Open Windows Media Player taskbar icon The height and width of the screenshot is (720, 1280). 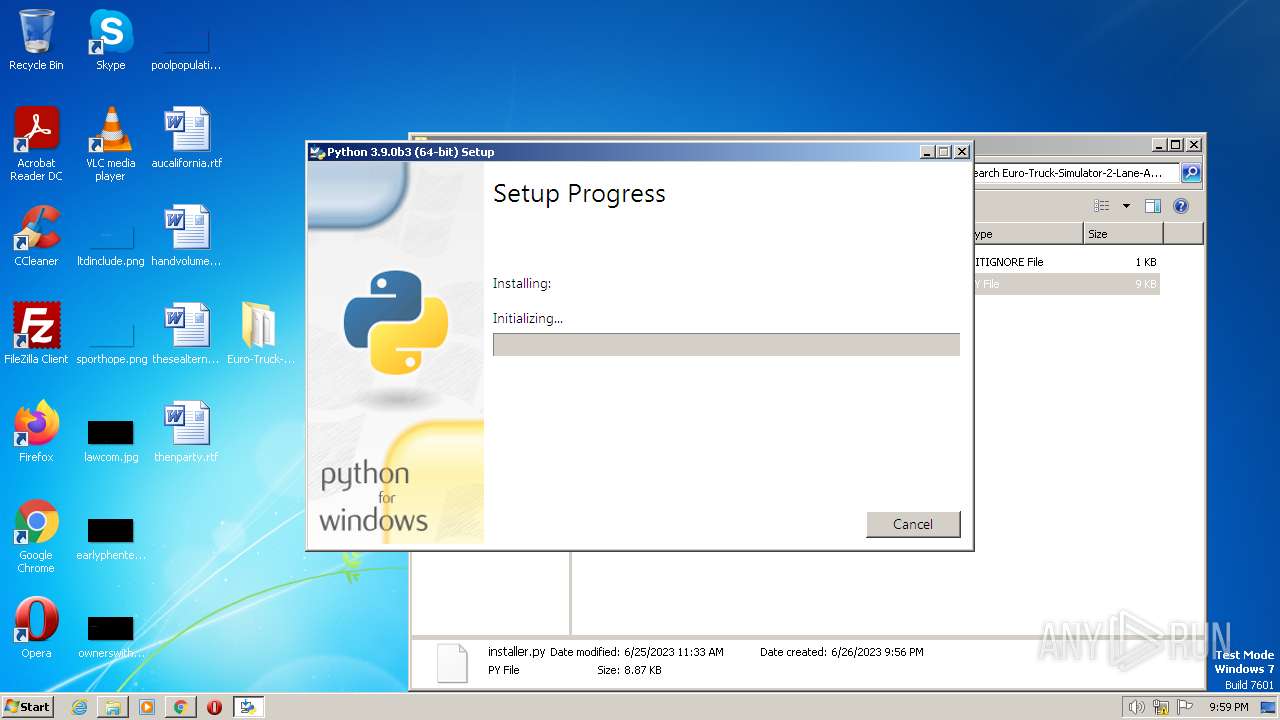coord(147,707)
